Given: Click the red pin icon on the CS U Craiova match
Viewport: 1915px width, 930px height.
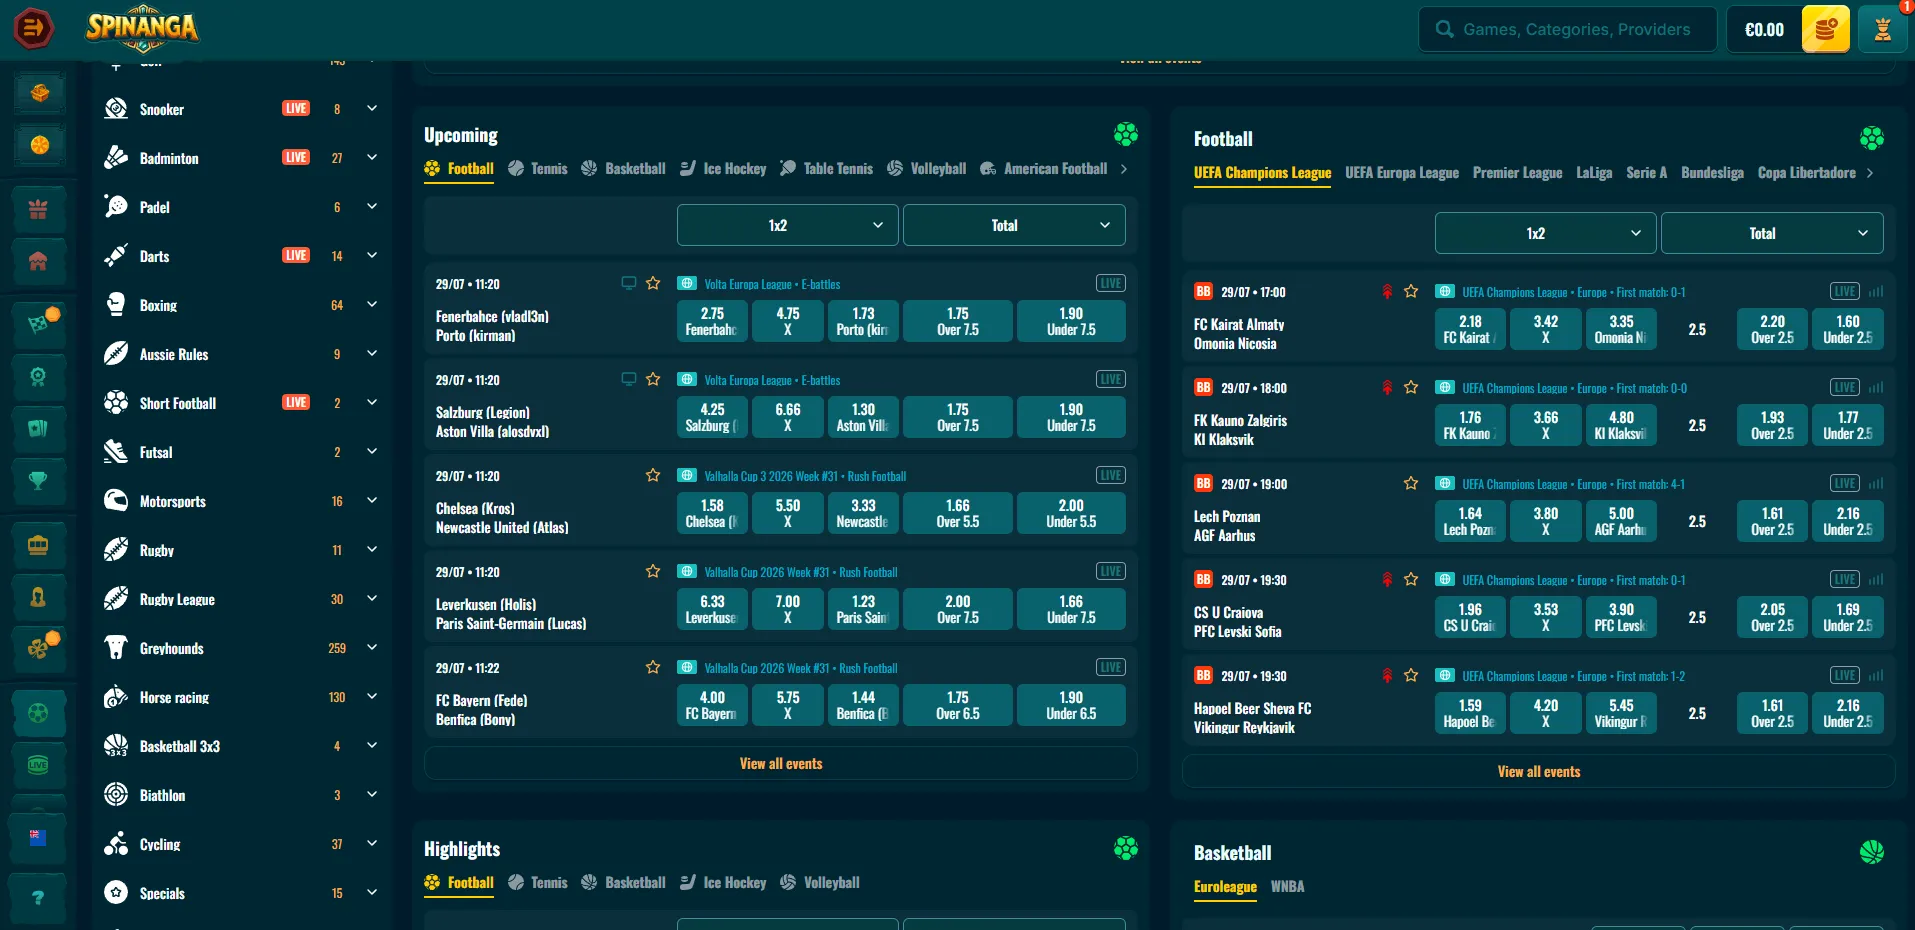Looking at the screenshot, I should 1387,580.
